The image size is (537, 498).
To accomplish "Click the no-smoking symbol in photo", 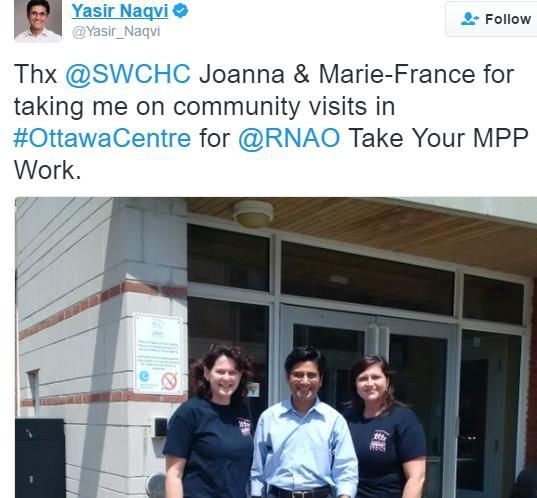I will click(x=170, y=381).
